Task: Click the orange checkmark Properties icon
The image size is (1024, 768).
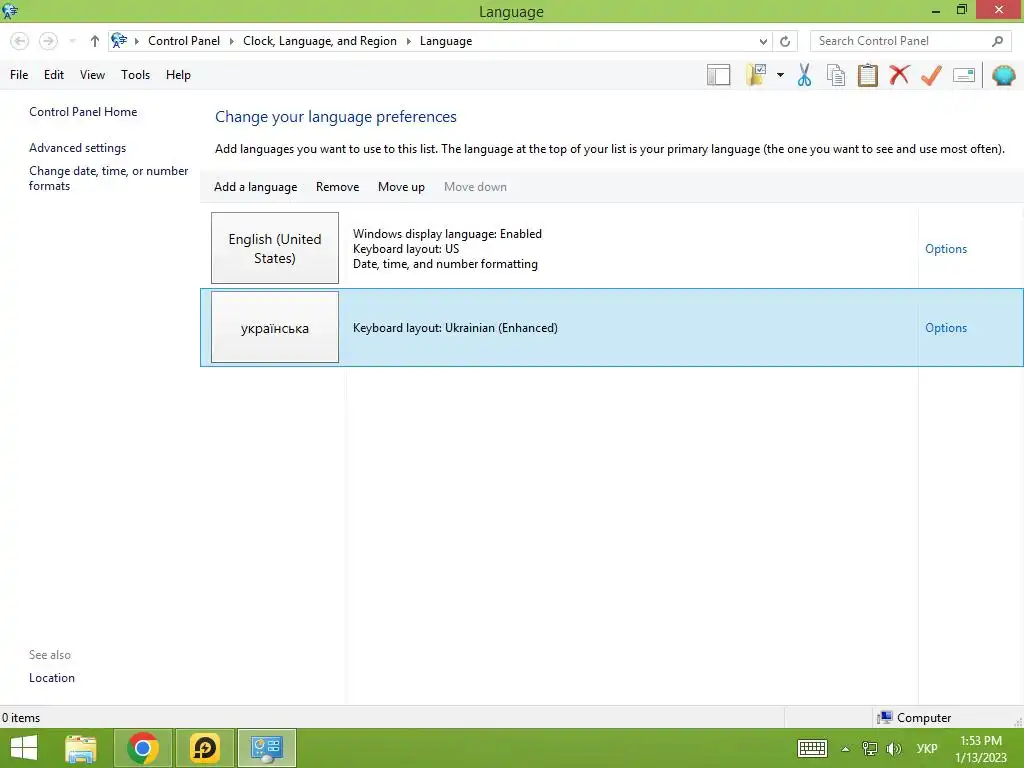Action: pos(931,75)
